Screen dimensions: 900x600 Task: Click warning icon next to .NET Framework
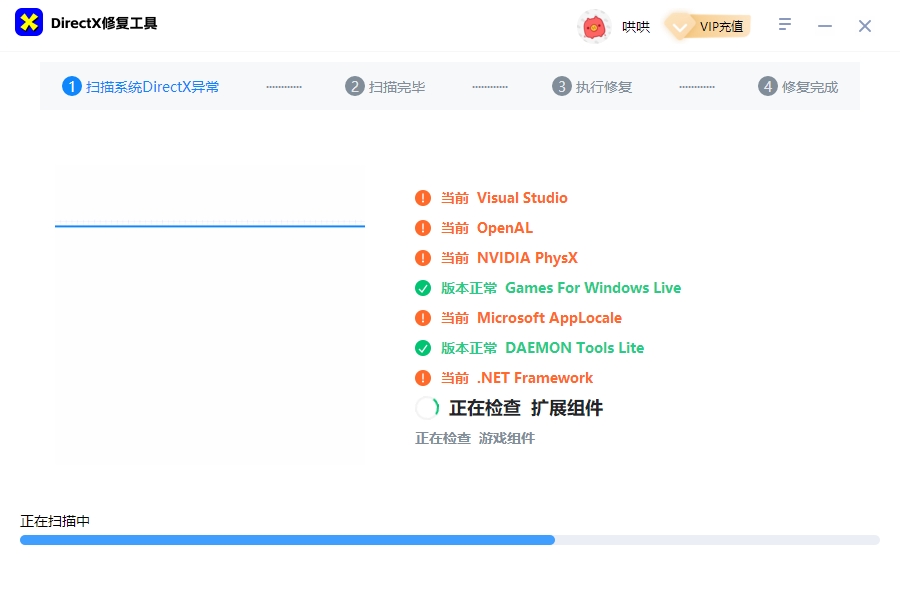pos(423,378)
